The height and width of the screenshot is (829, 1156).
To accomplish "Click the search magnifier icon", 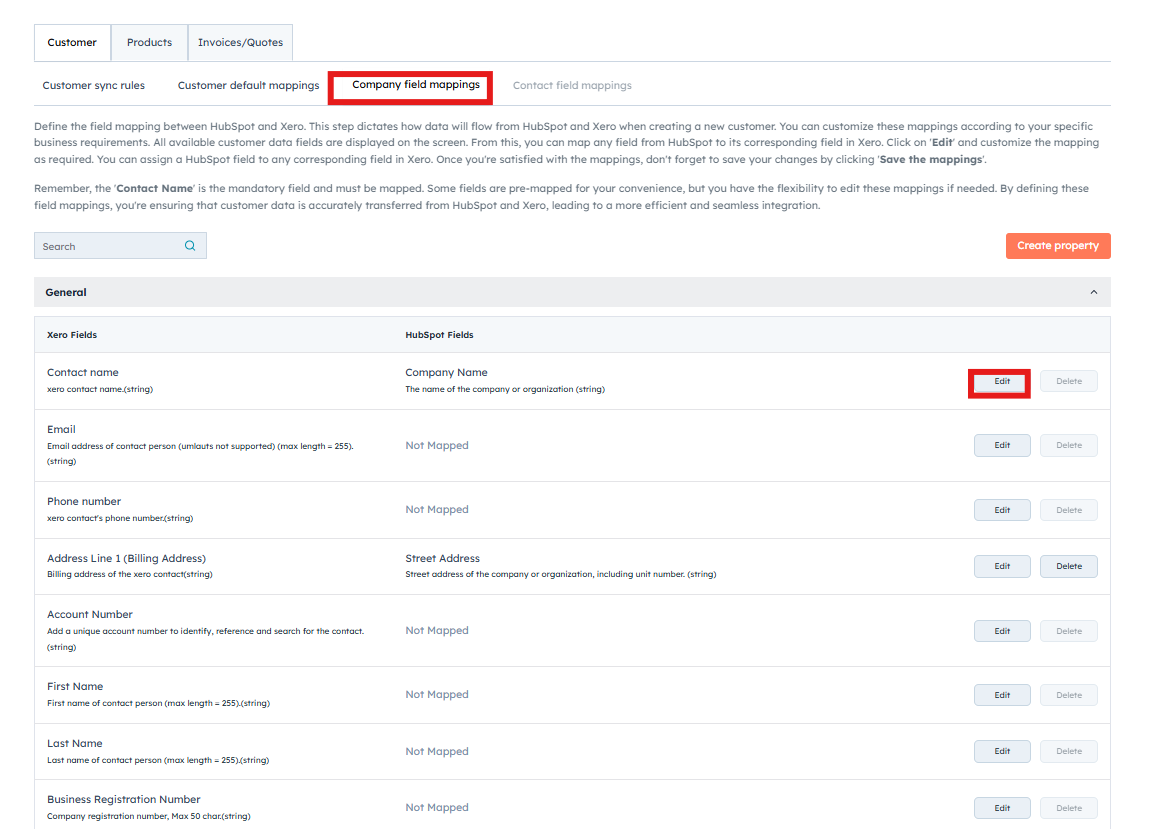I will pyautogui.click(x=190, y=246).
